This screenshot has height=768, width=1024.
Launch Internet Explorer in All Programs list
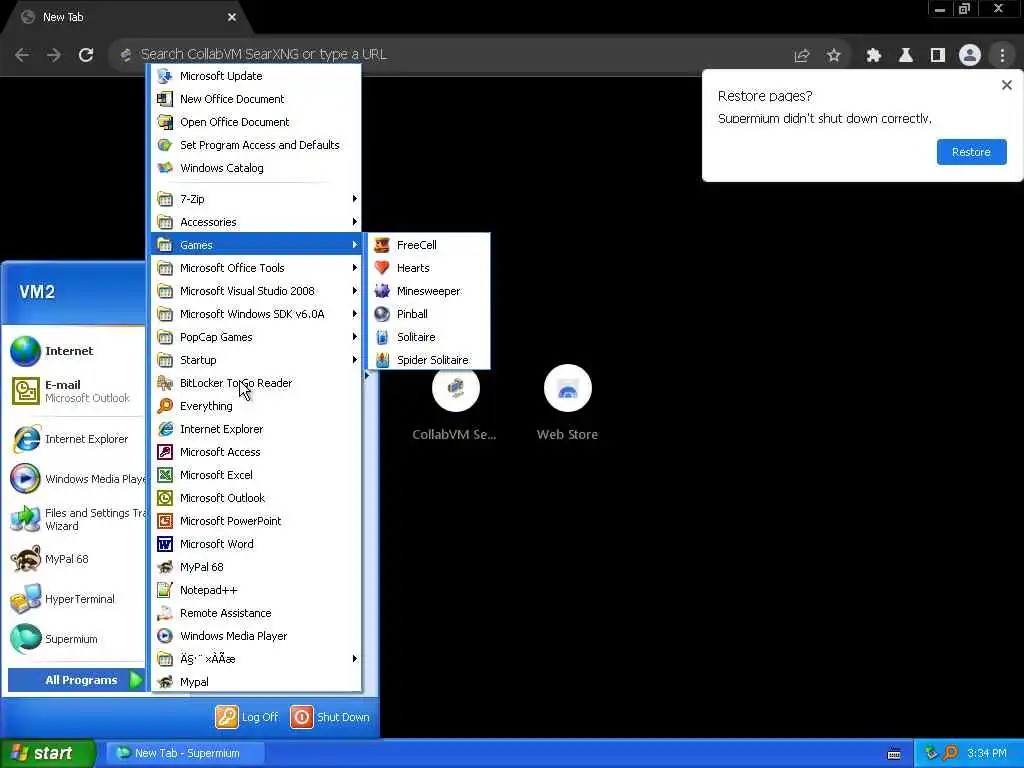(x=256, y=429)
